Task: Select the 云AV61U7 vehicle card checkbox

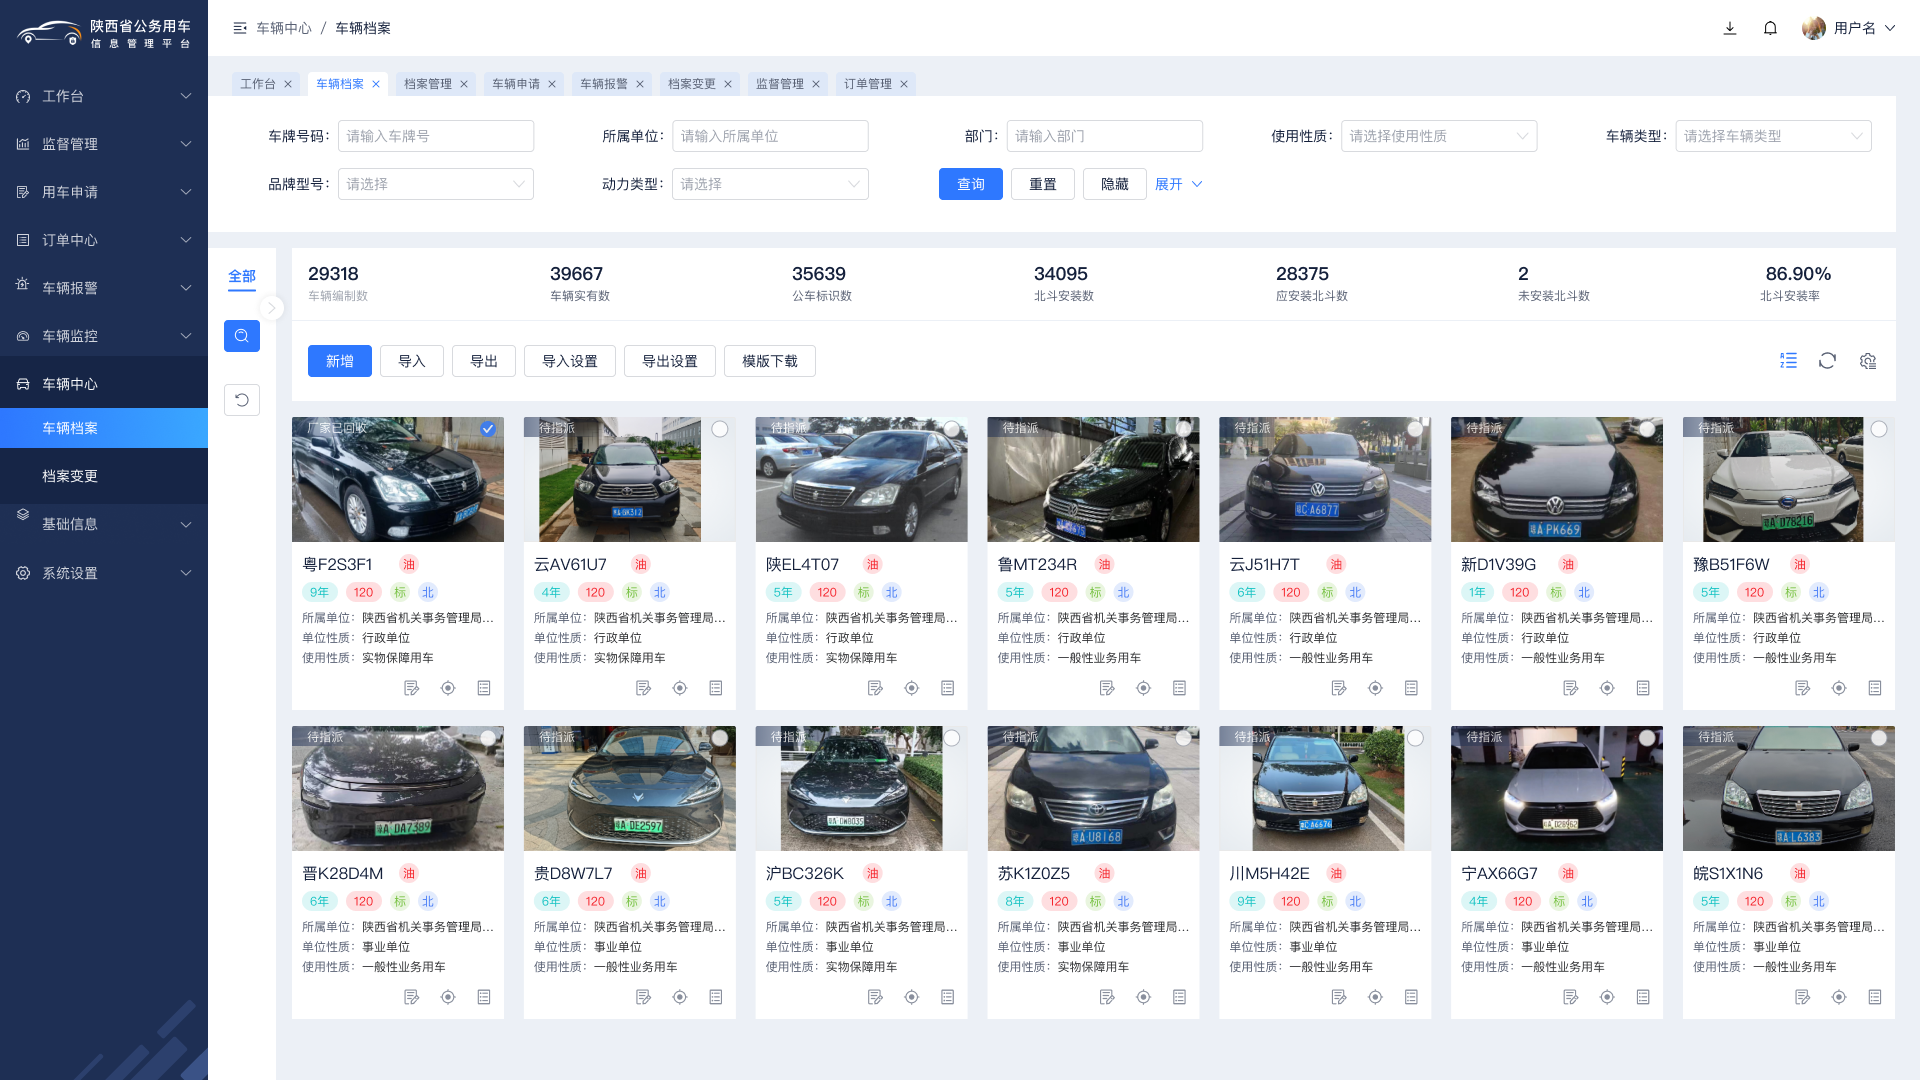Action: [719, 429]
